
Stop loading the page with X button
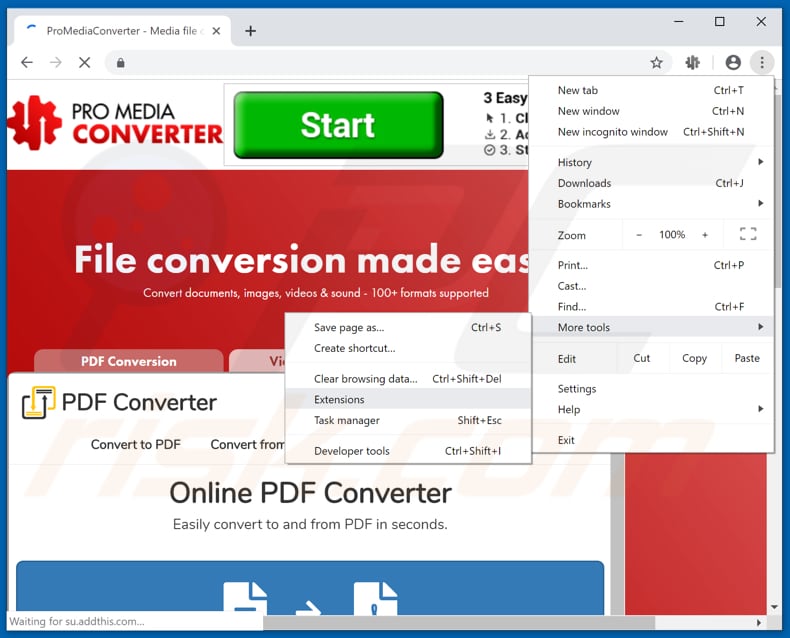[x=85, y=62]
